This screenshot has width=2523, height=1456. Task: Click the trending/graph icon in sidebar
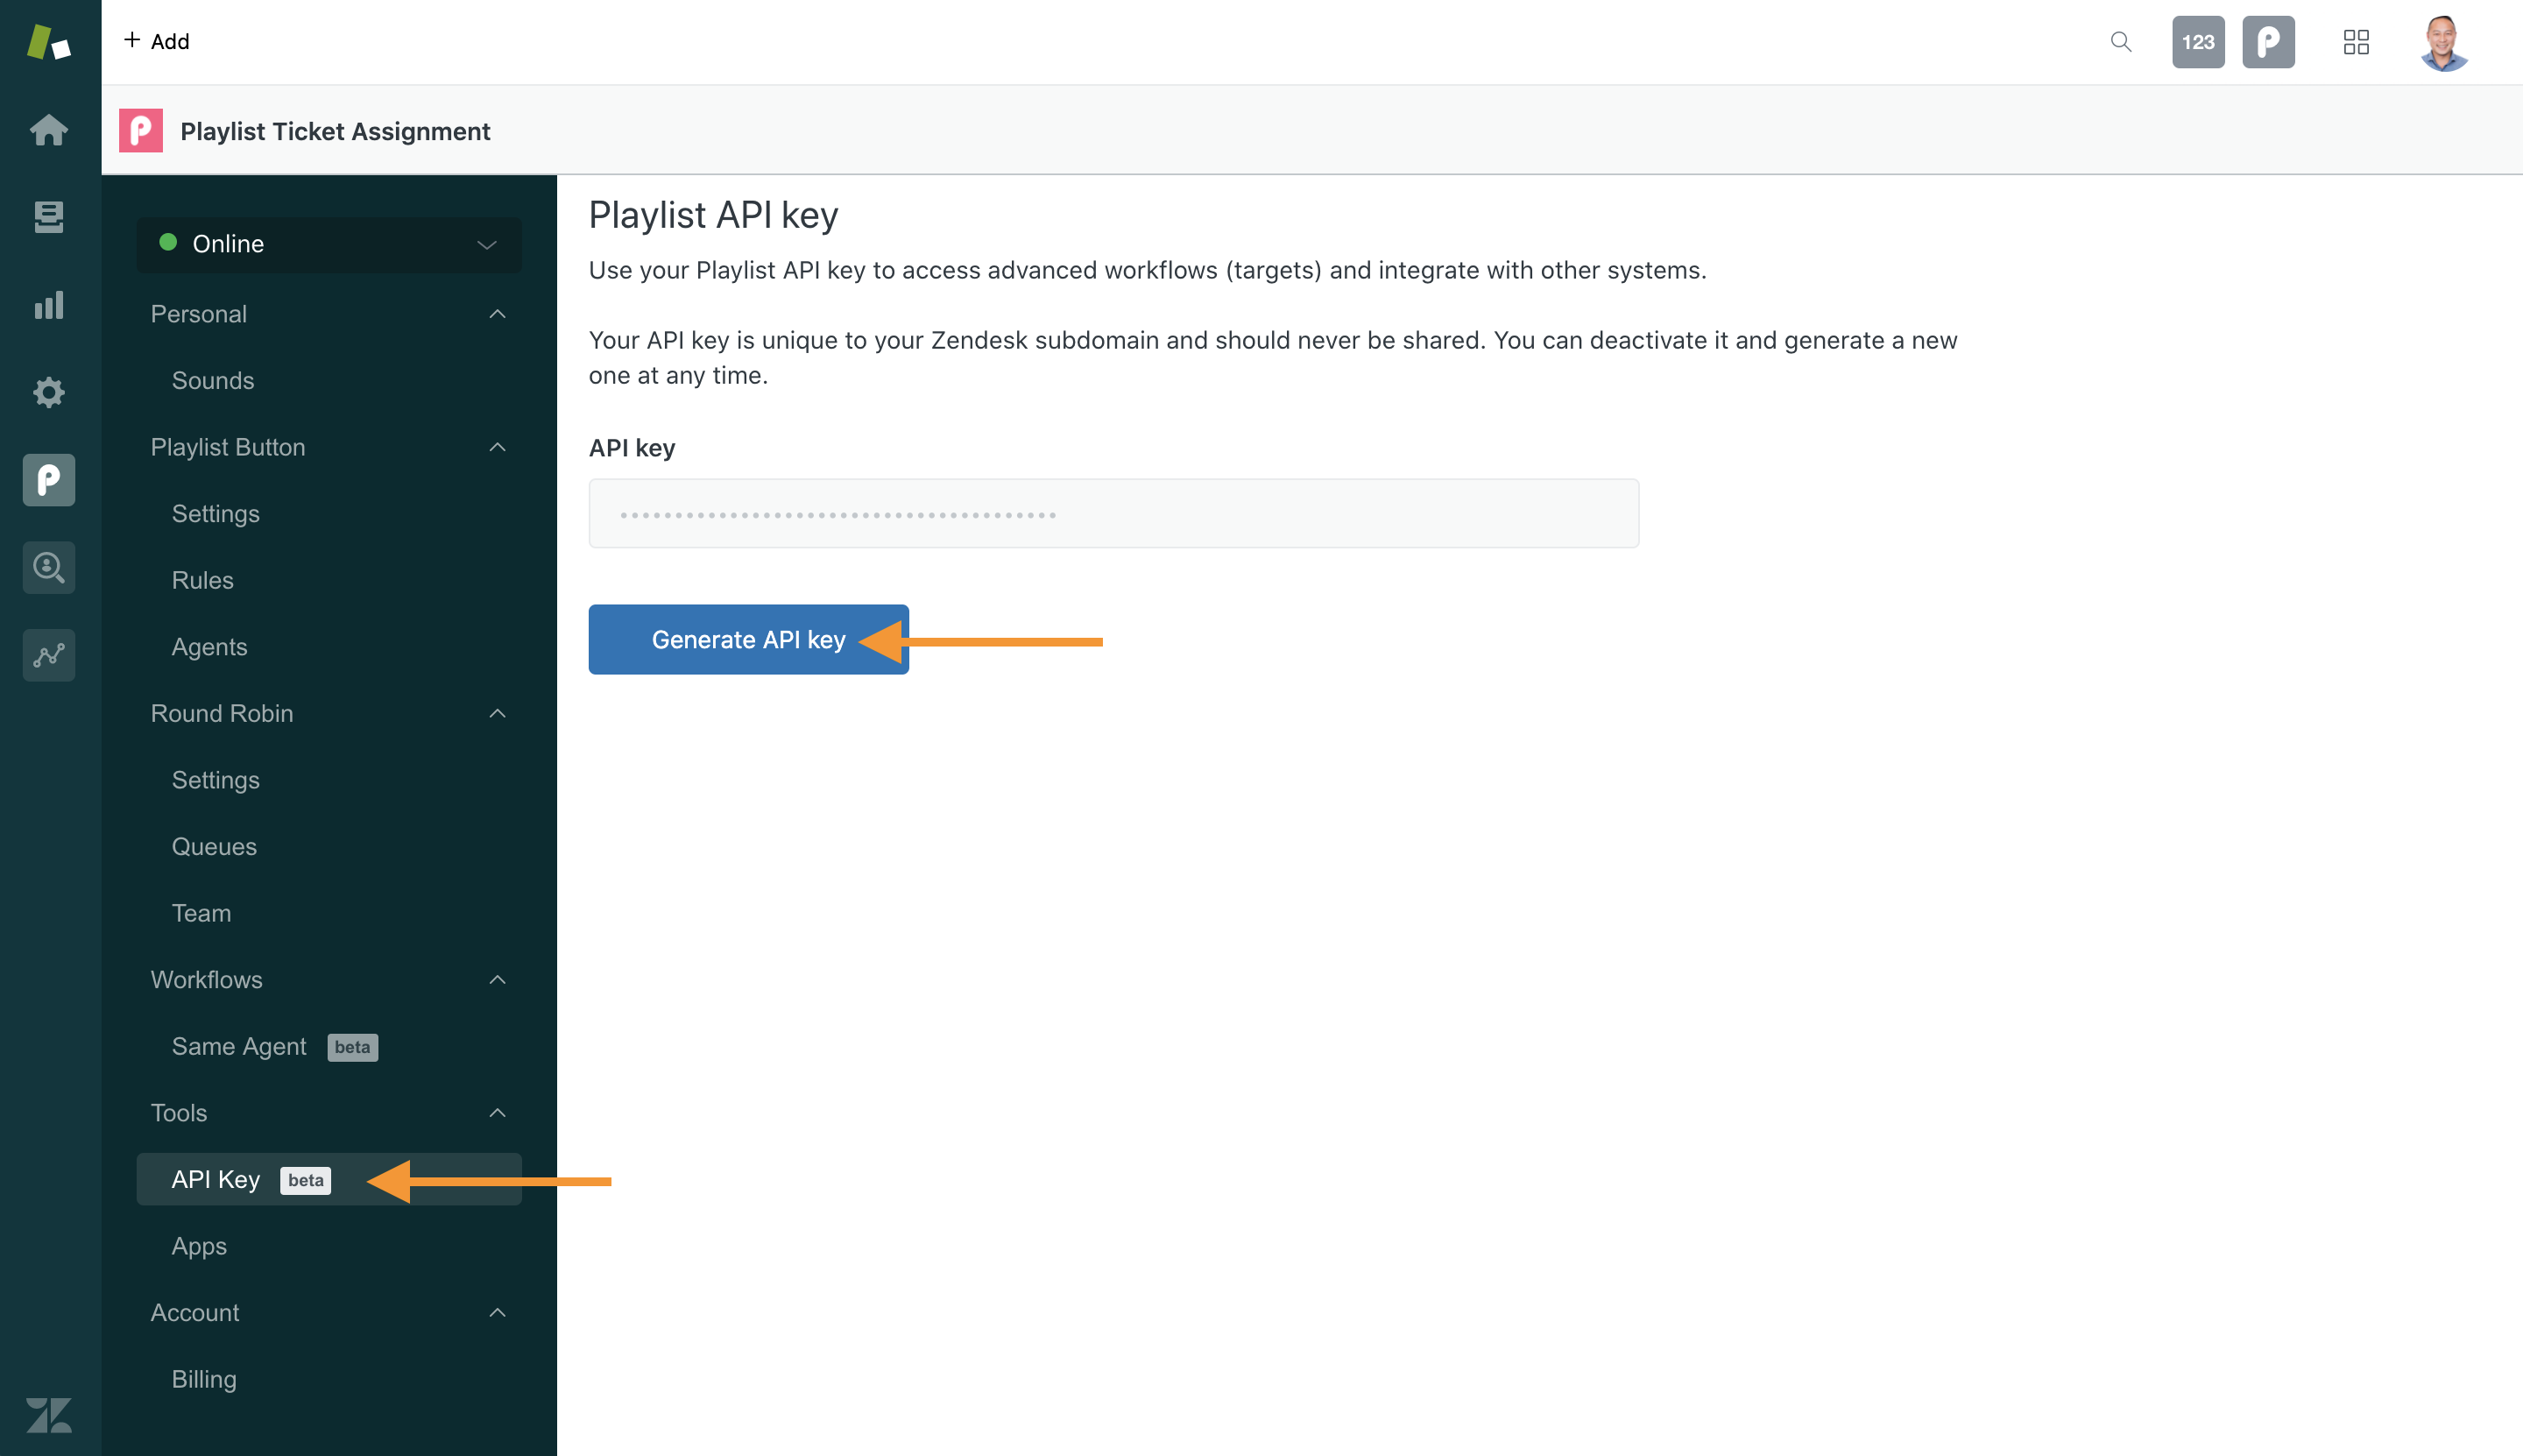(x=50, y=655)
